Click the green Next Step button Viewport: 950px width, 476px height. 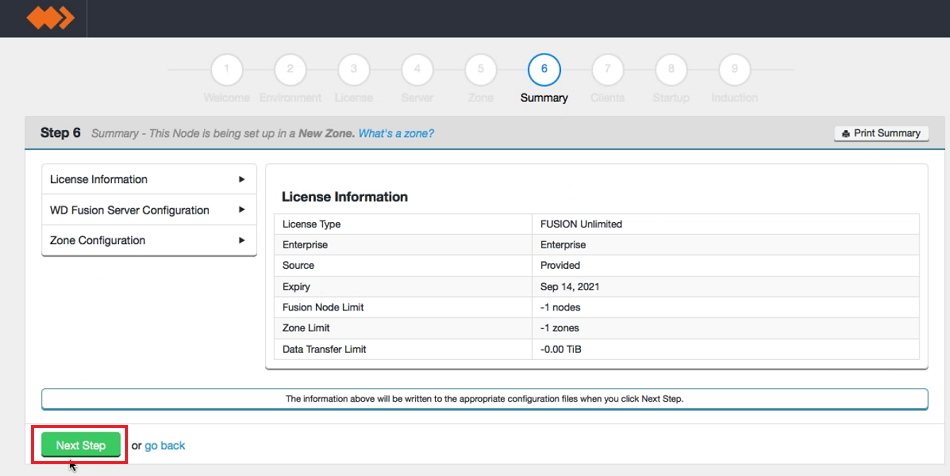pos(81,445)
